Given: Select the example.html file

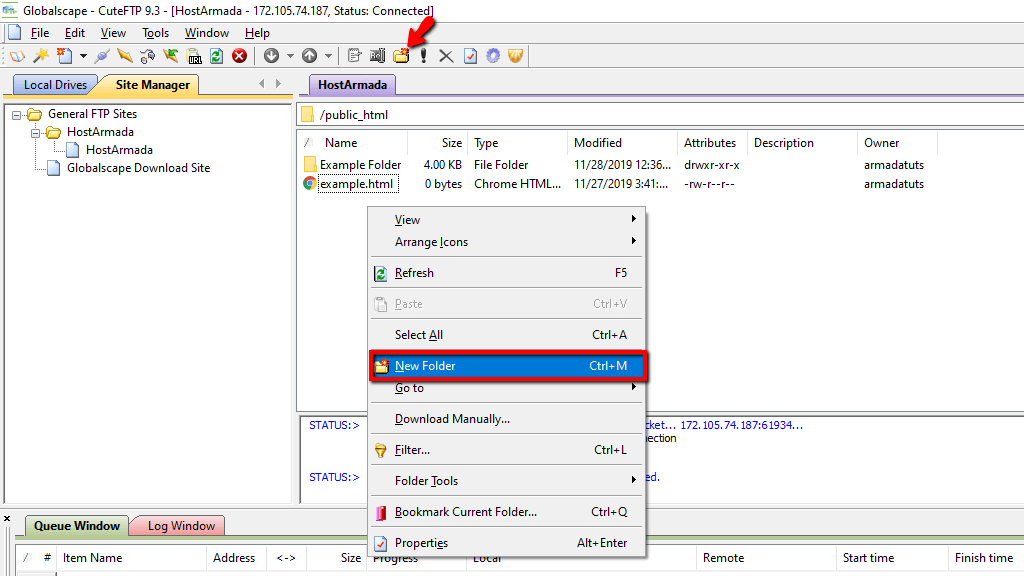Looking at the screenshot, I should click(357, 184).
